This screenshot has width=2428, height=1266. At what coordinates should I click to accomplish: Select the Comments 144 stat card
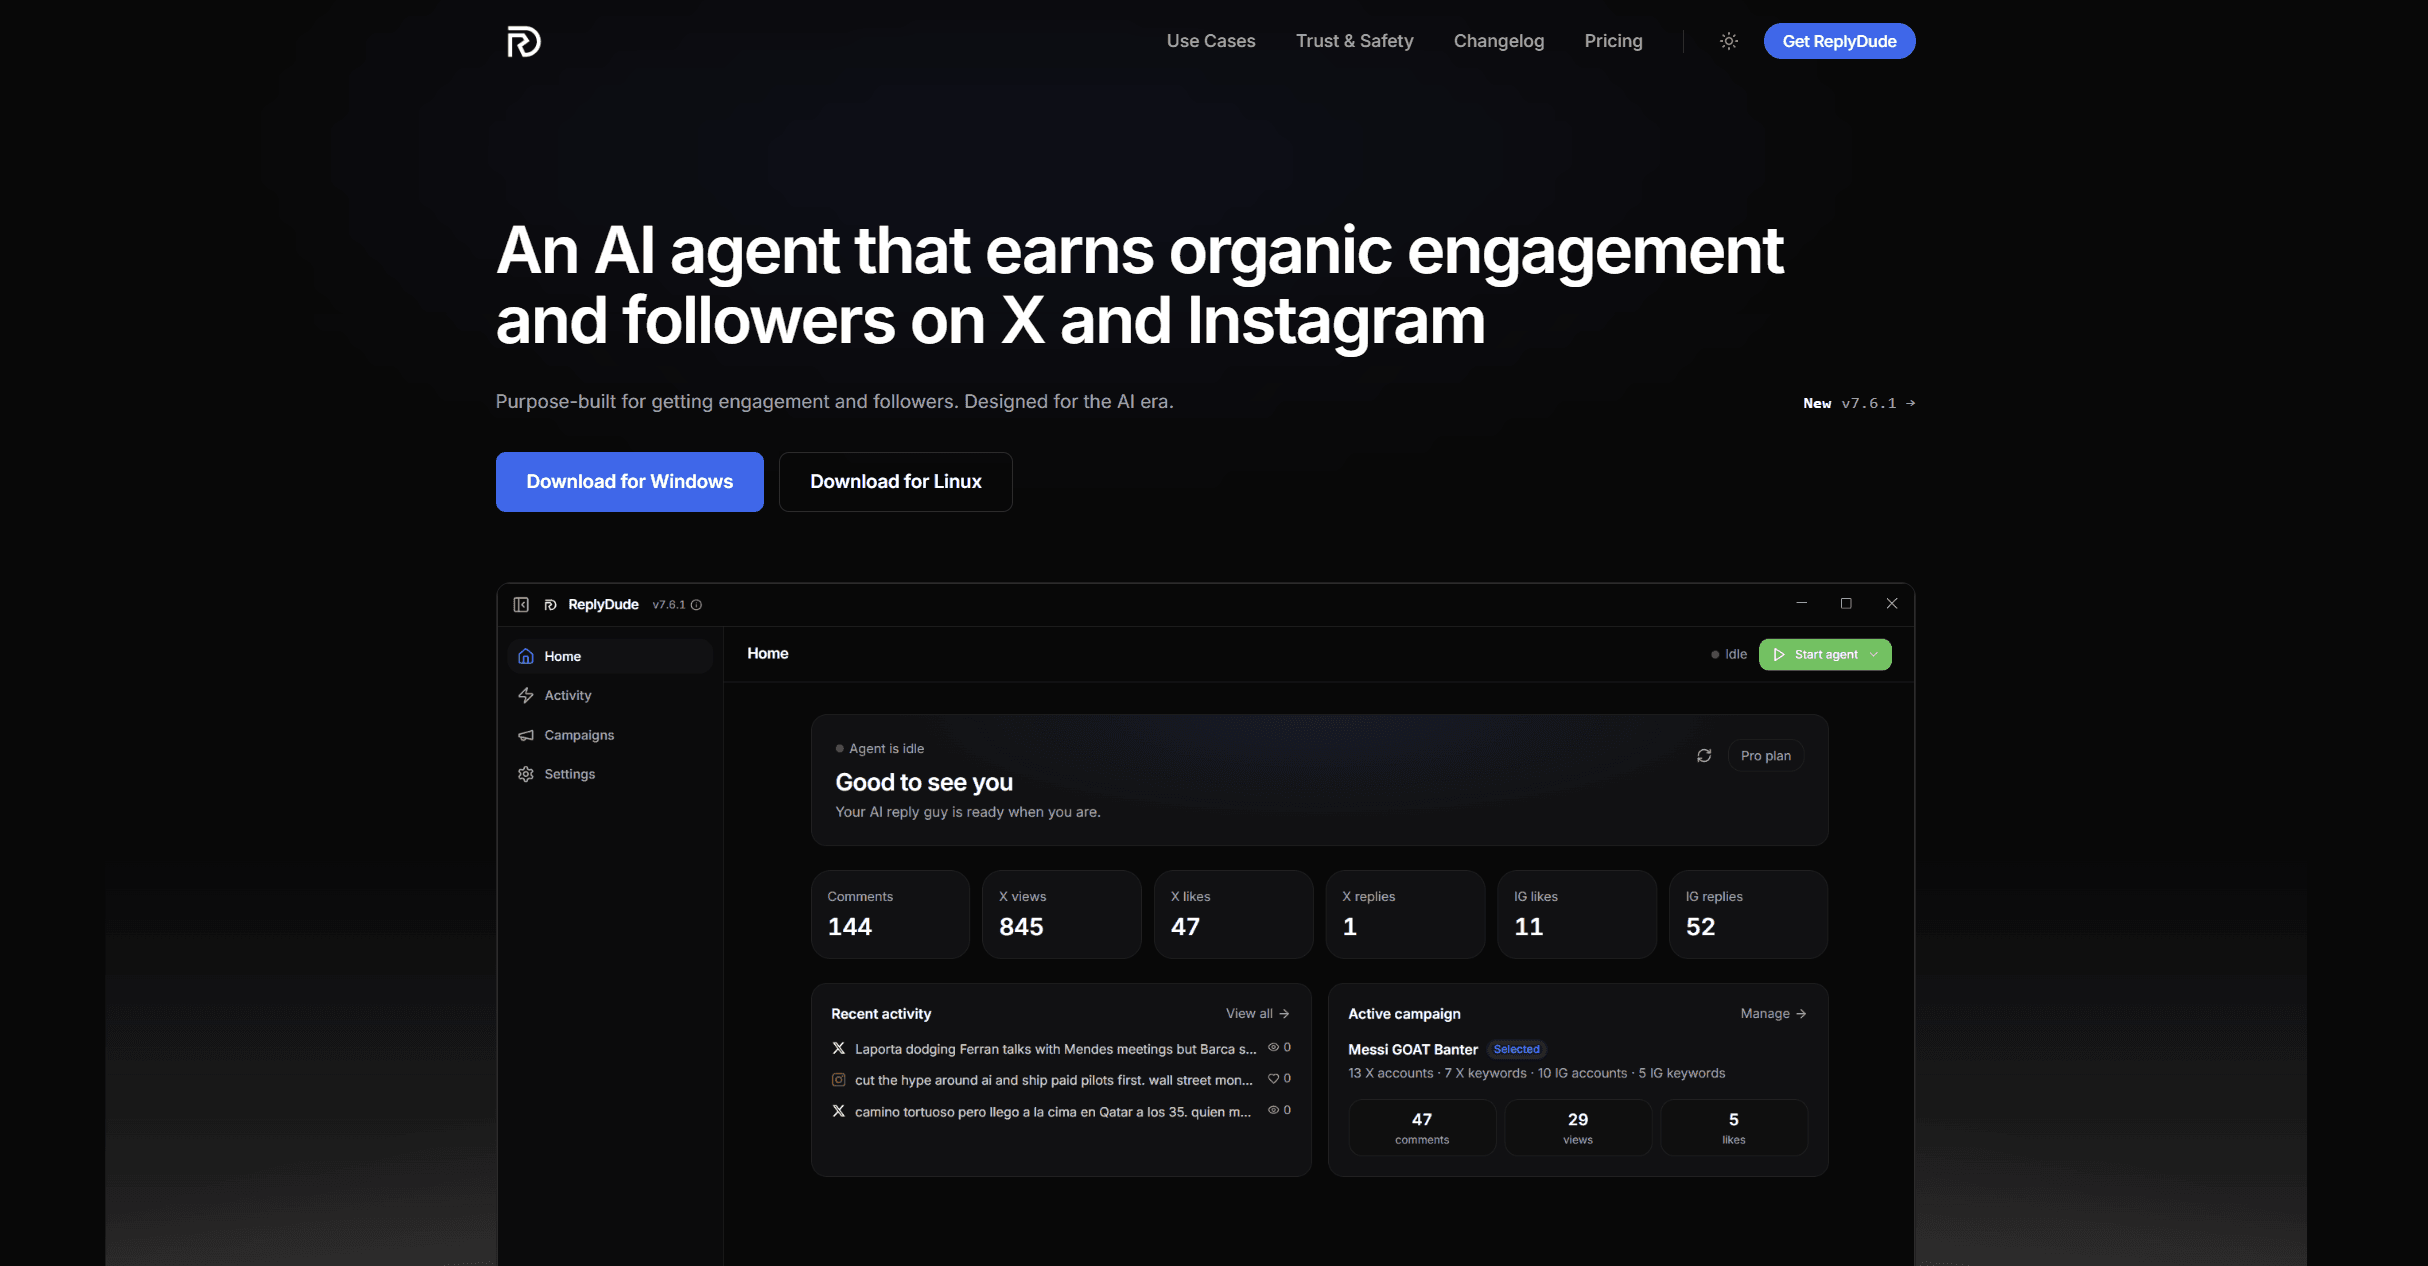click(x=890, y=914)
